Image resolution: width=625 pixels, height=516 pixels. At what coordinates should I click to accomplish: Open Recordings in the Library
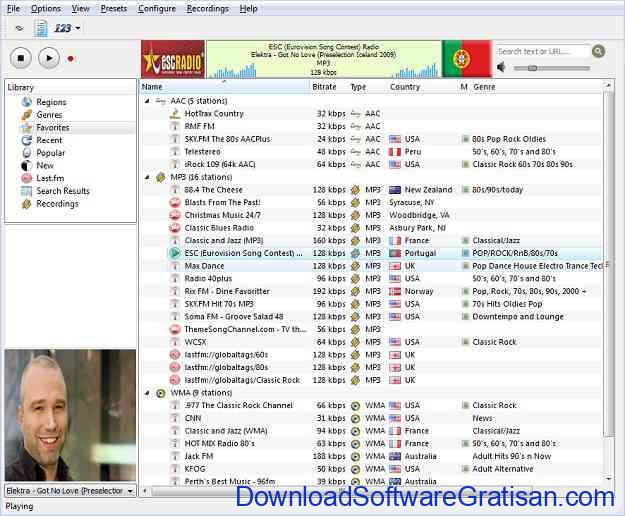(57, 204)
